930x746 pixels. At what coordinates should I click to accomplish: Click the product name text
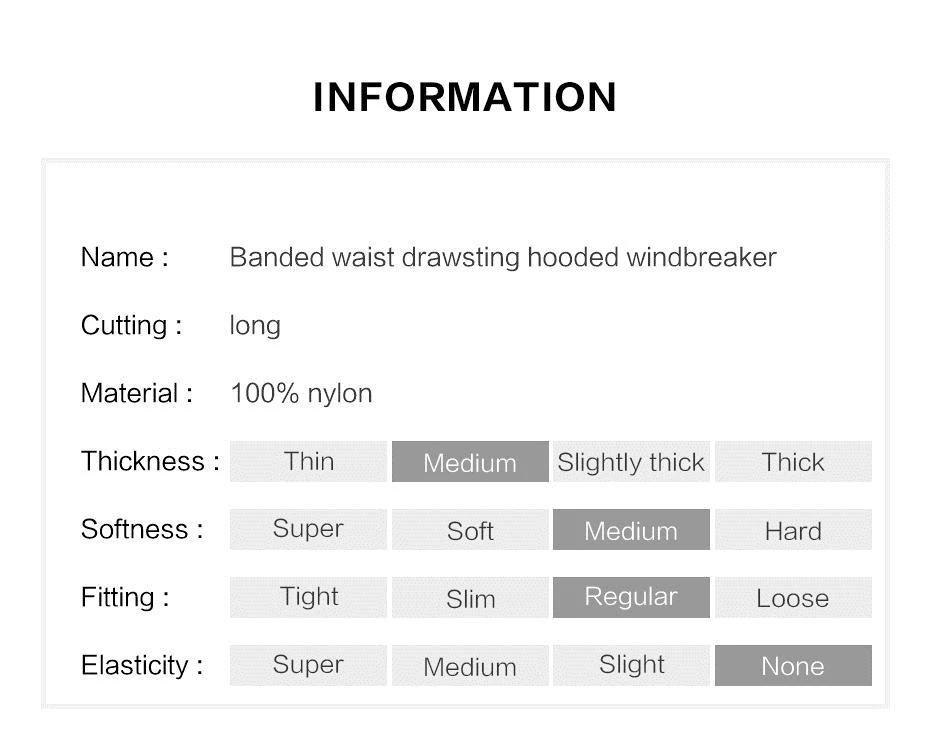point(503,257)
